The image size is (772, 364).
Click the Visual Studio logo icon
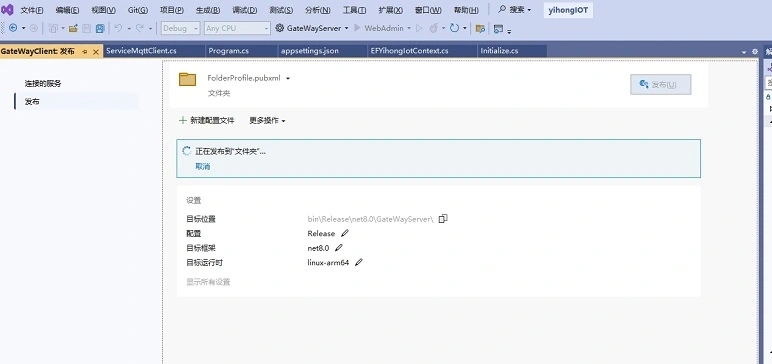click(x=7, y=10)
